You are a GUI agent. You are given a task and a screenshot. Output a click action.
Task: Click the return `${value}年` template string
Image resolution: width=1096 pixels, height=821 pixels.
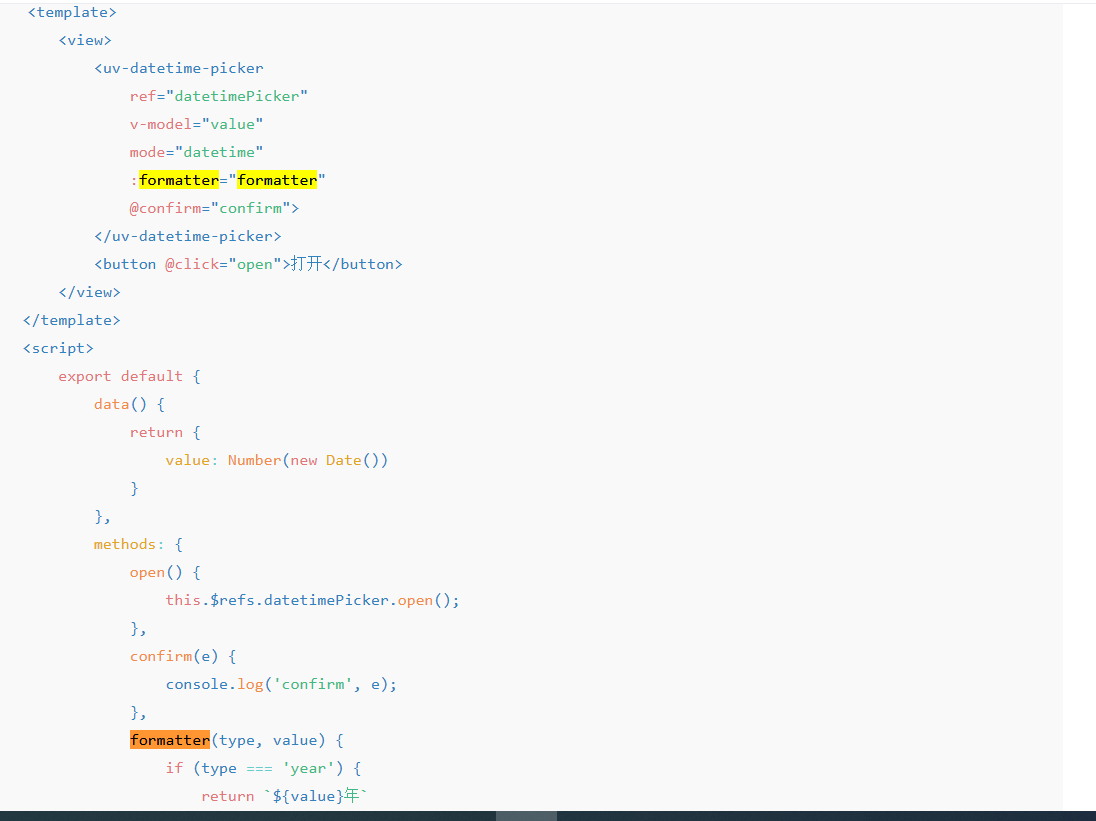(x=282, y=796)
